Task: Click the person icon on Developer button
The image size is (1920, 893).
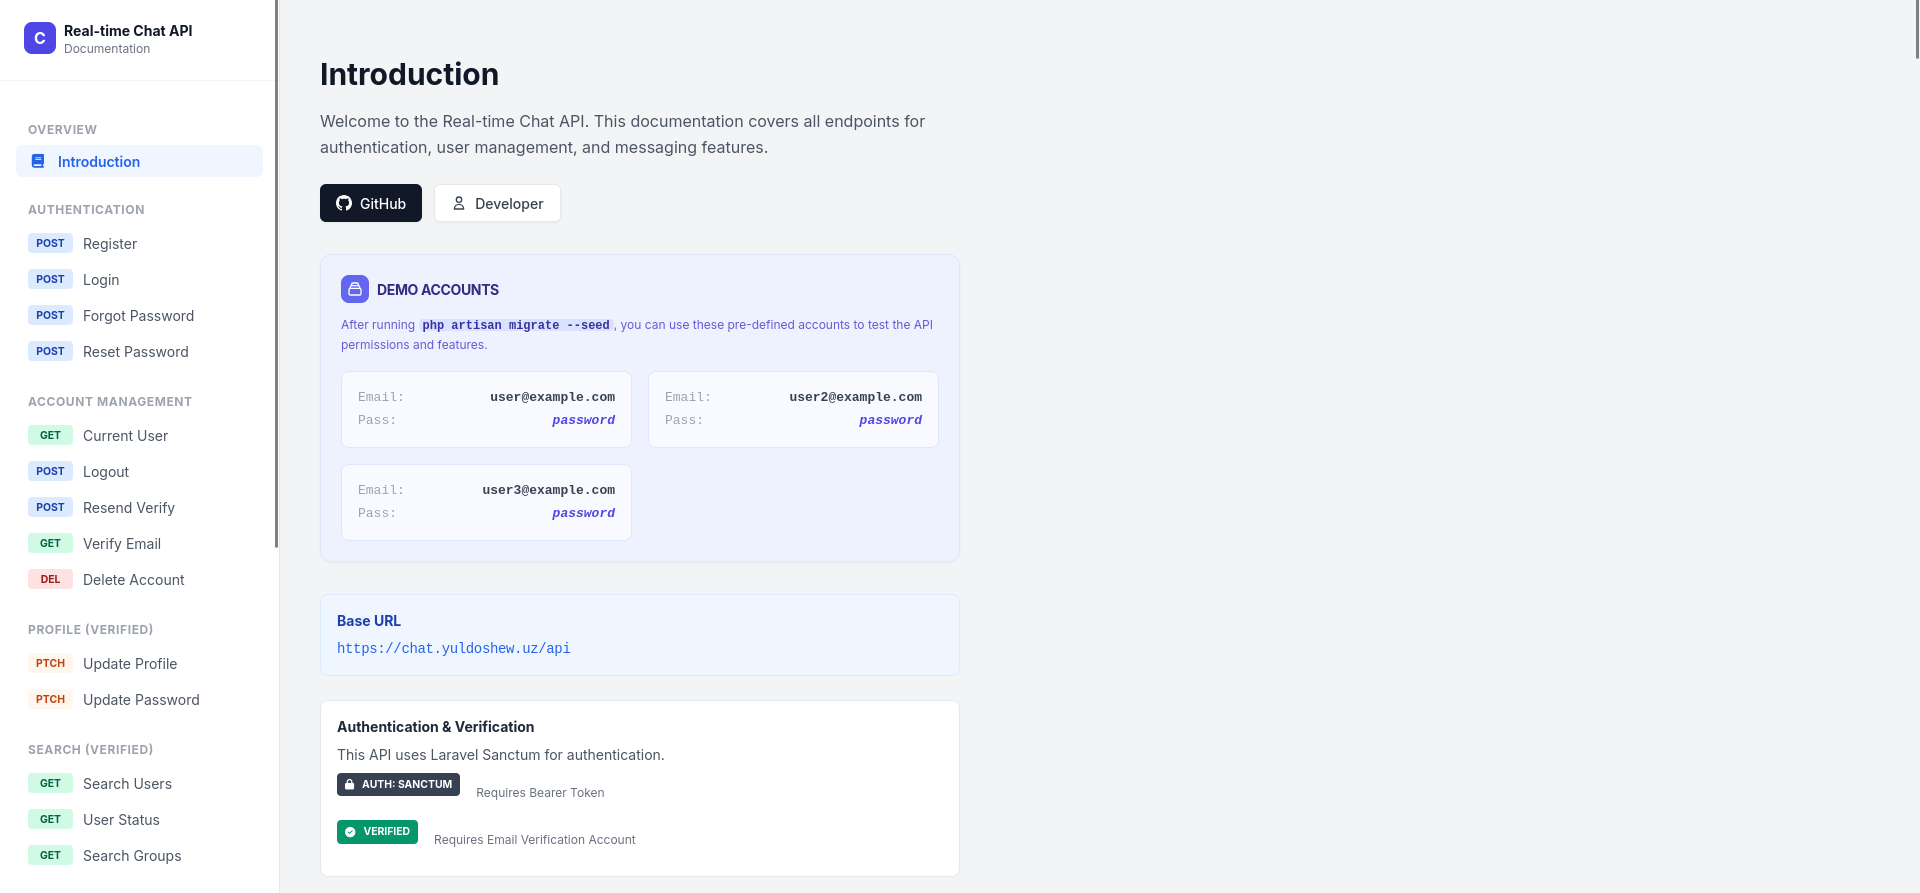Action: coord(459,203)
